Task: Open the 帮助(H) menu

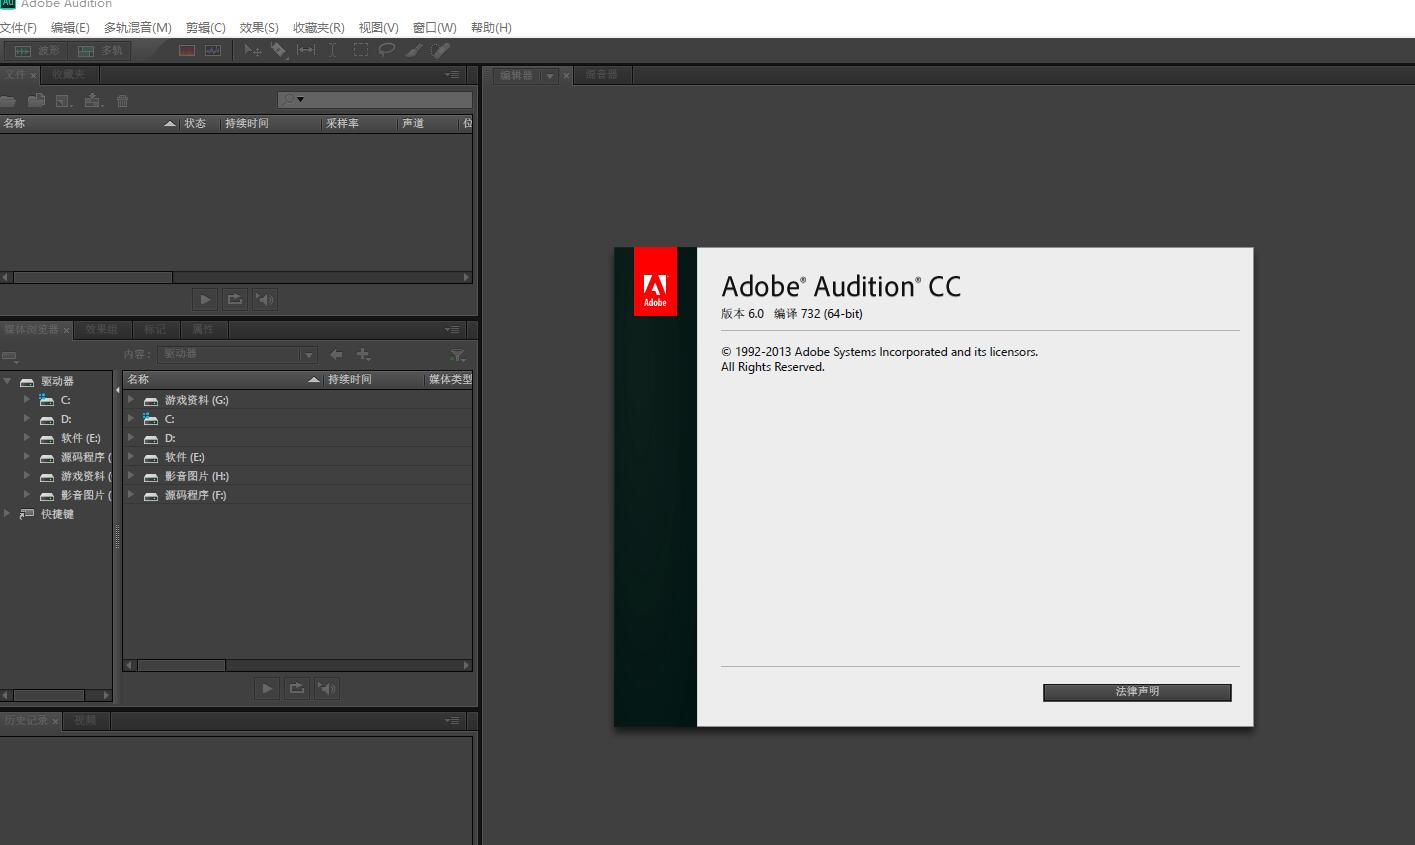Action: pos(491,28)
